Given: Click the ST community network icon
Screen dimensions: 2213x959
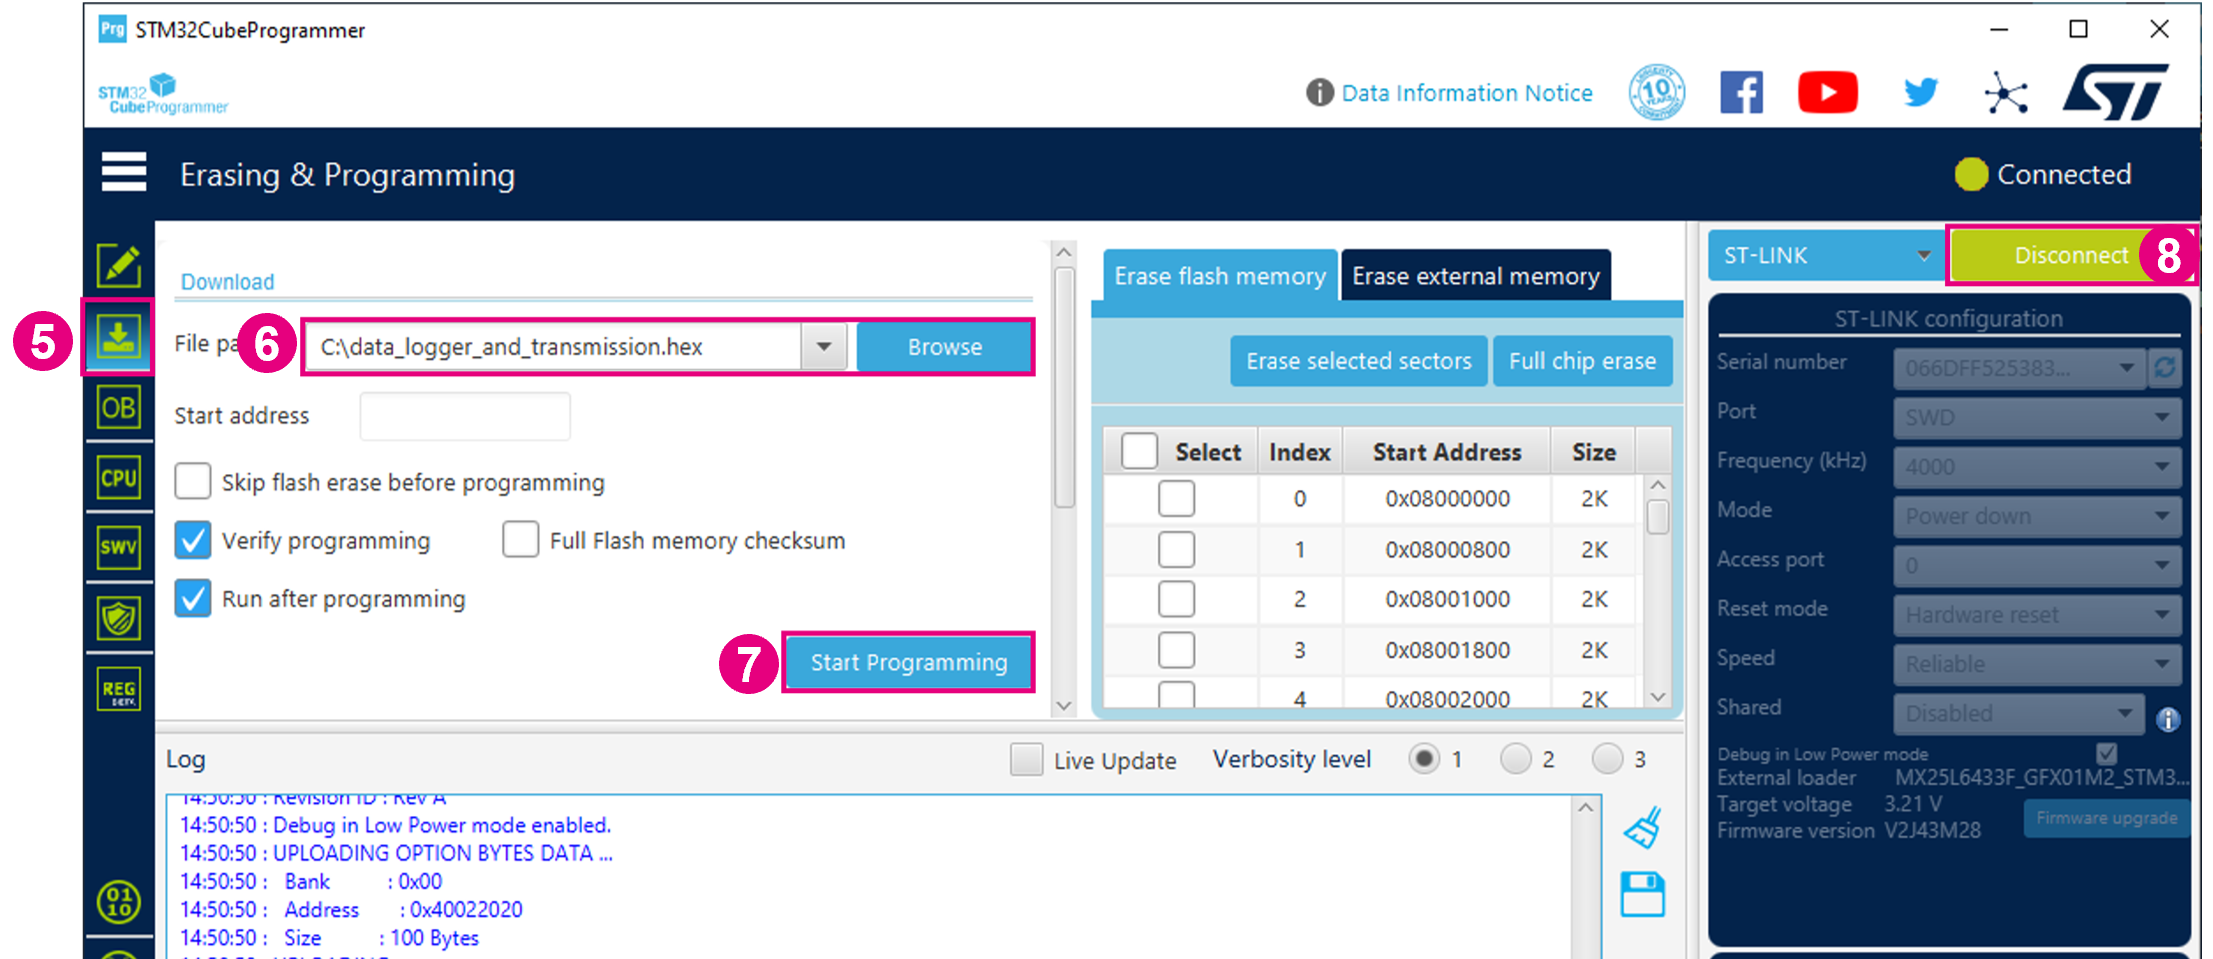Looking at the screenshot, I should 2006,93.
